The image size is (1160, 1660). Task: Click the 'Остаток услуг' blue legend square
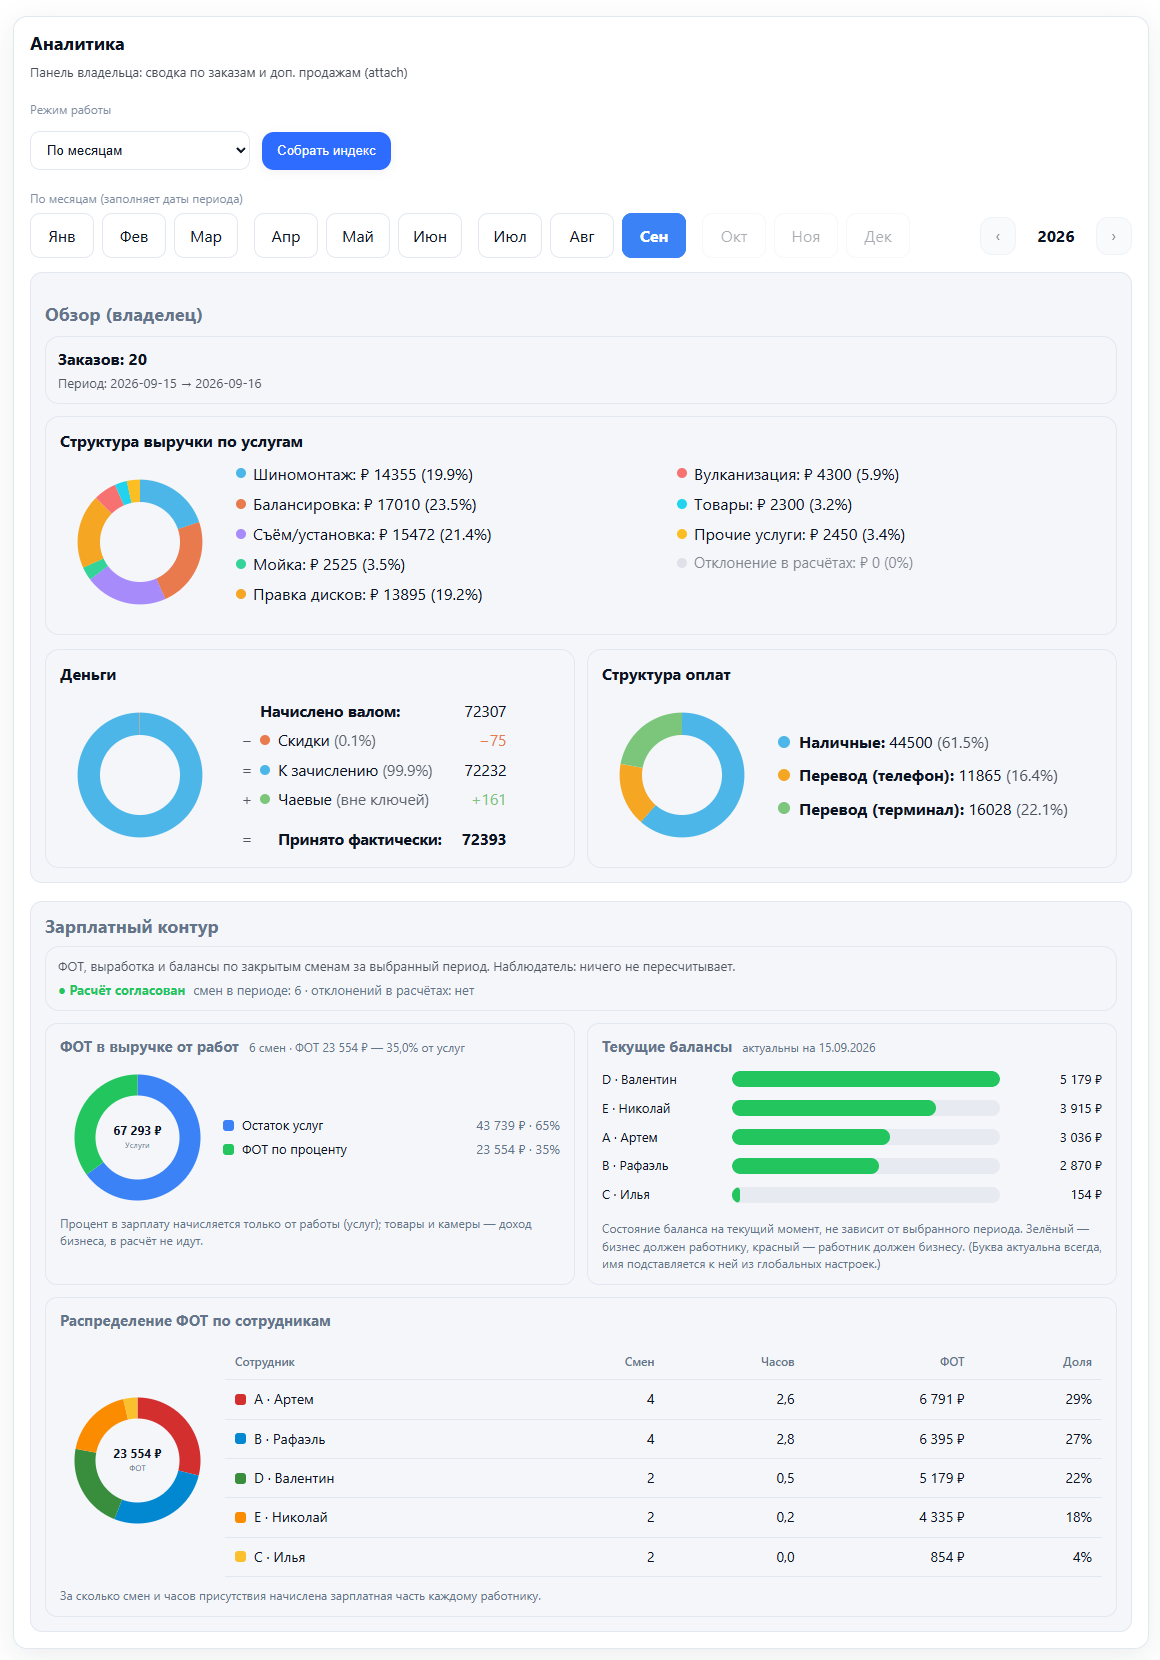pyautogui.click(x=229, y=1125)
